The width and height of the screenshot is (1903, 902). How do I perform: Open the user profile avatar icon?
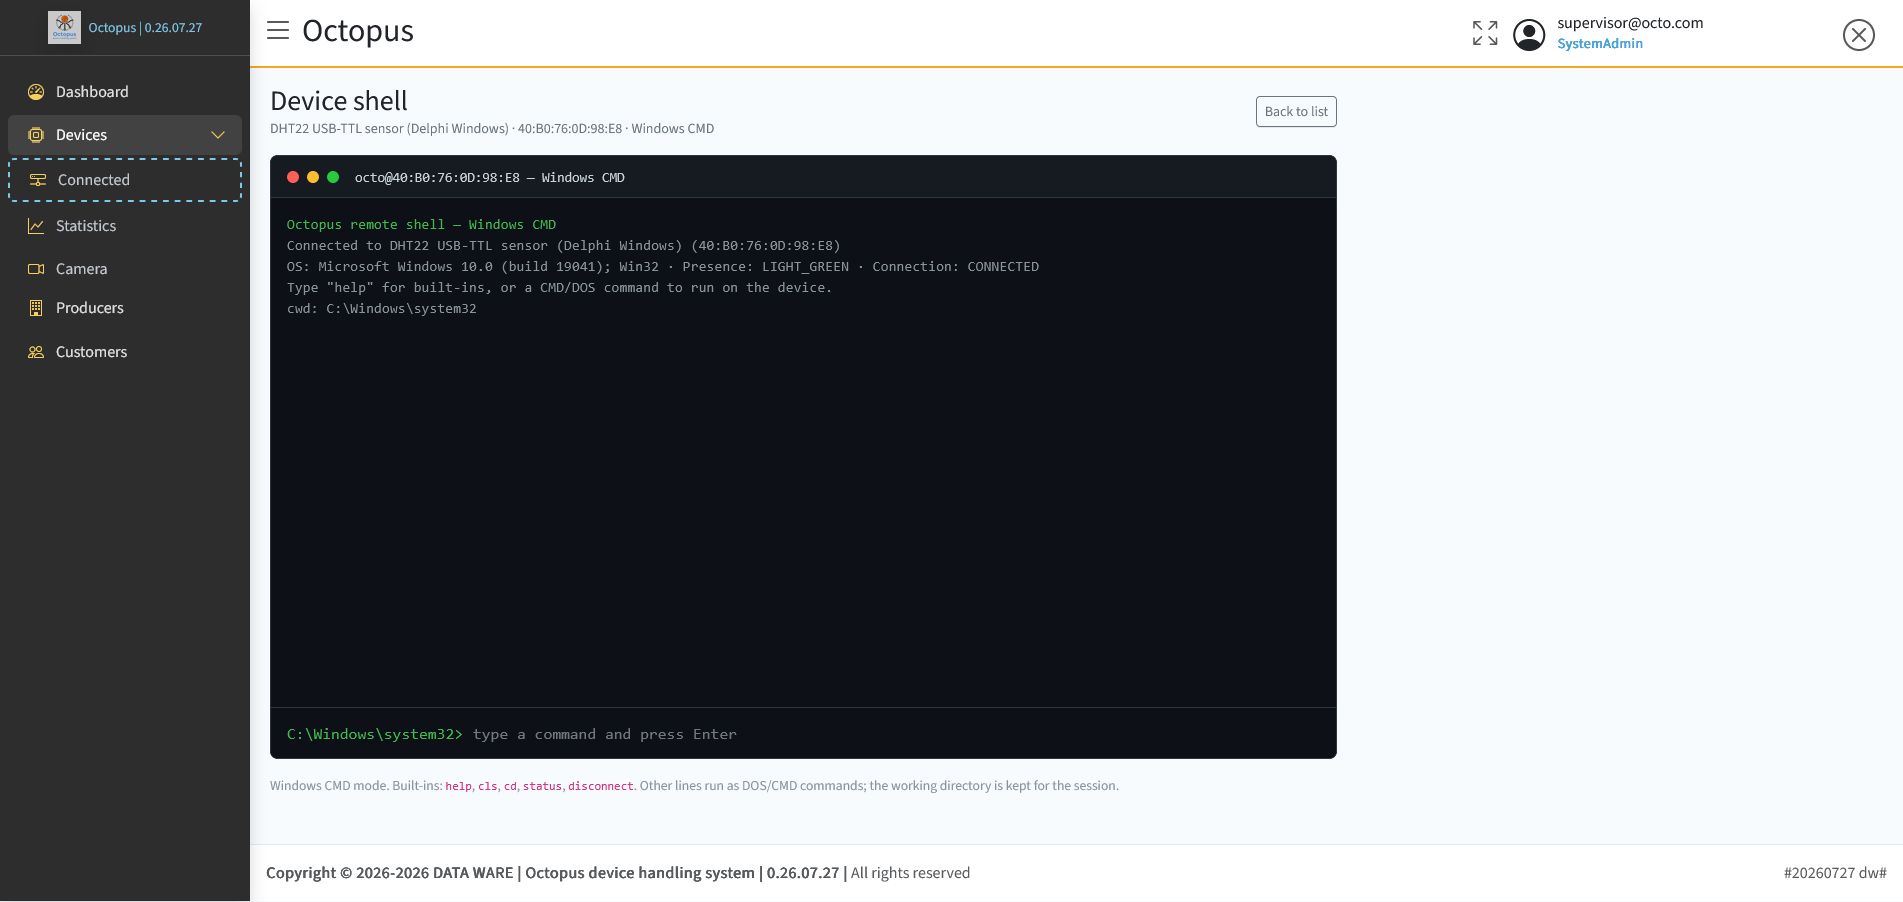pos(1529,35)
